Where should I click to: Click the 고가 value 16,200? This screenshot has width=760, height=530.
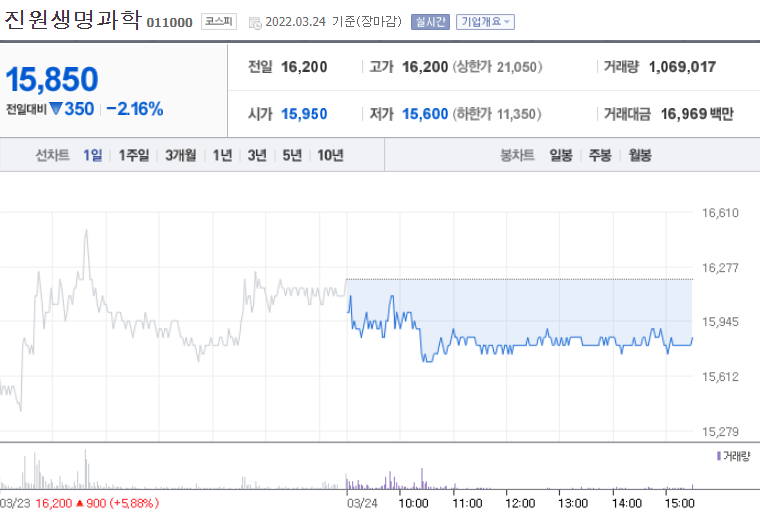coord(425,67)
